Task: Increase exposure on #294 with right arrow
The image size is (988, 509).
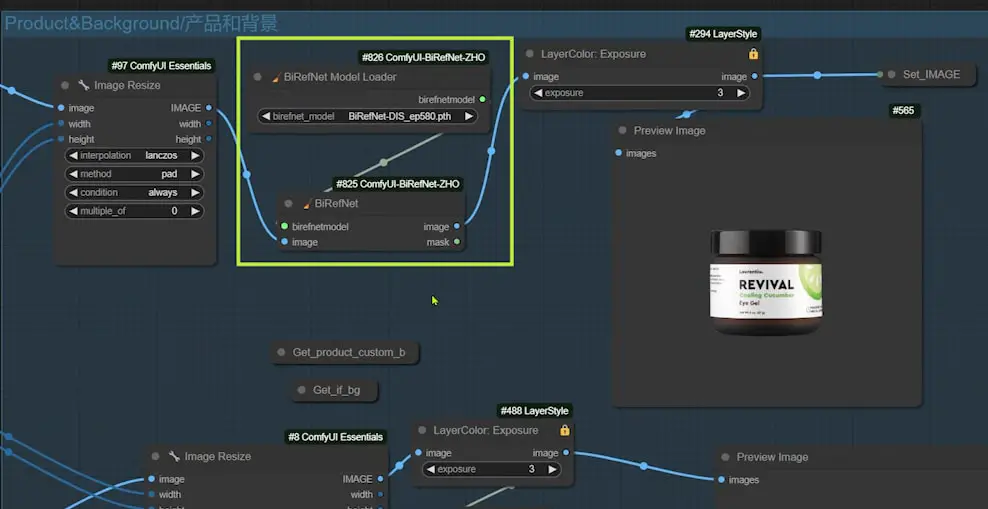Action: point(740,93)
